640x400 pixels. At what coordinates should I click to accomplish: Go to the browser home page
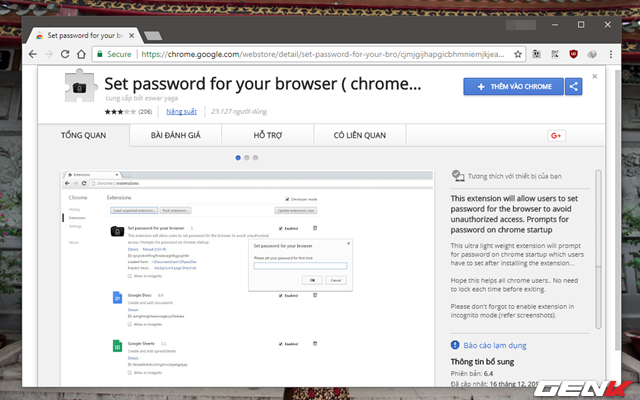[81, 54]
